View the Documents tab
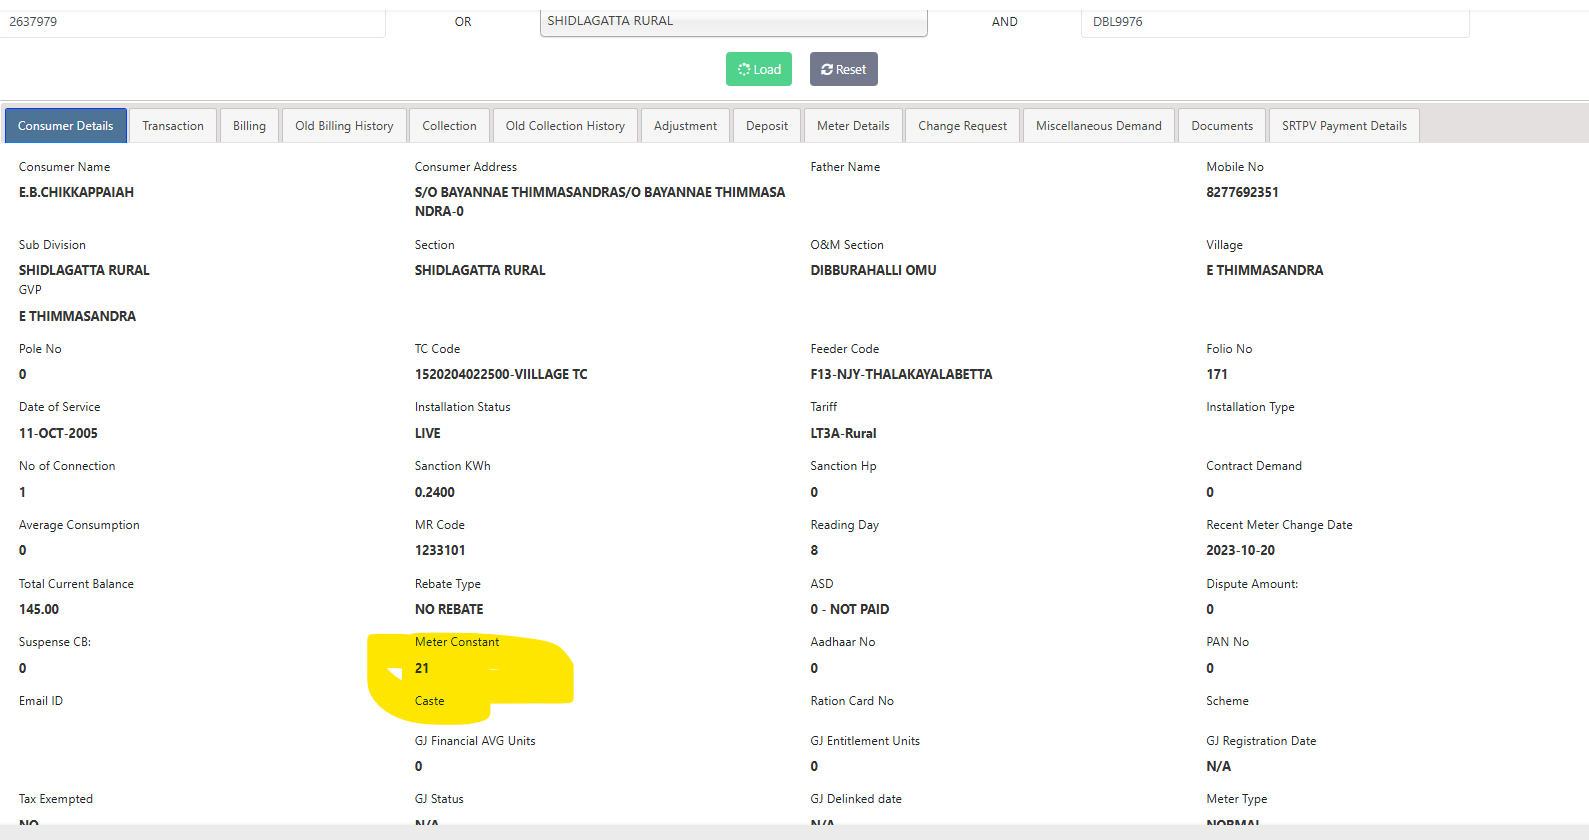 pos(1222,126)
